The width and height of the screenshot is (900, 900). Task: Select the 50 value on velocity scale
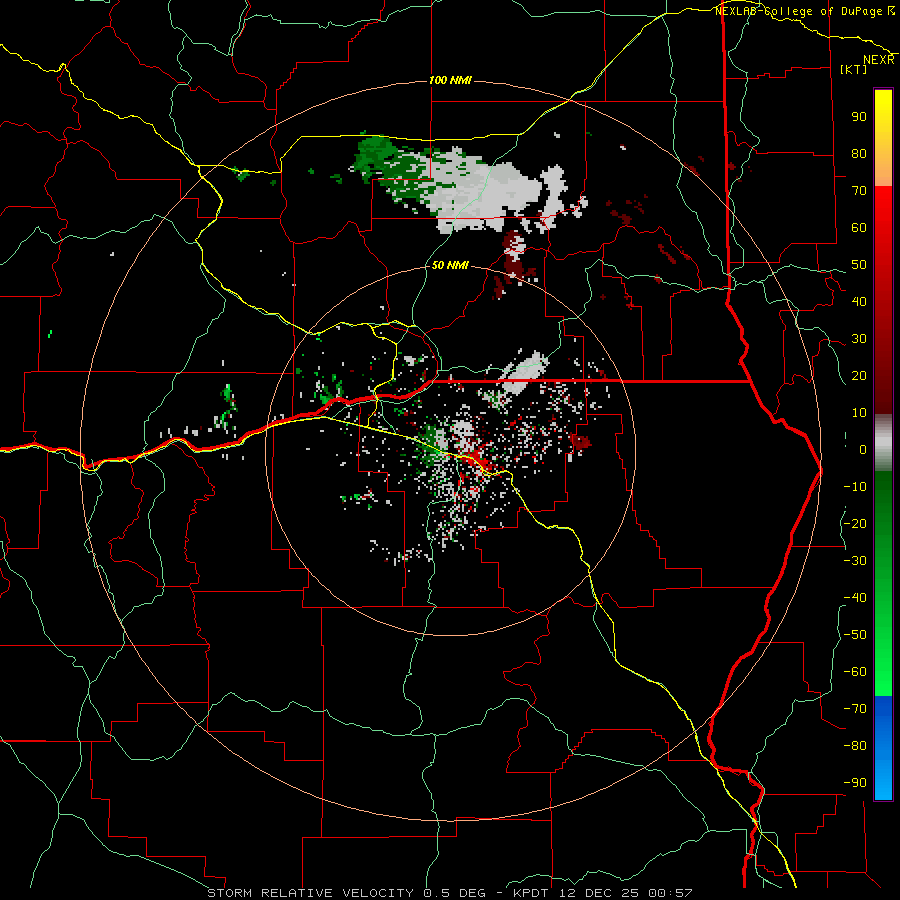[859, 265]
